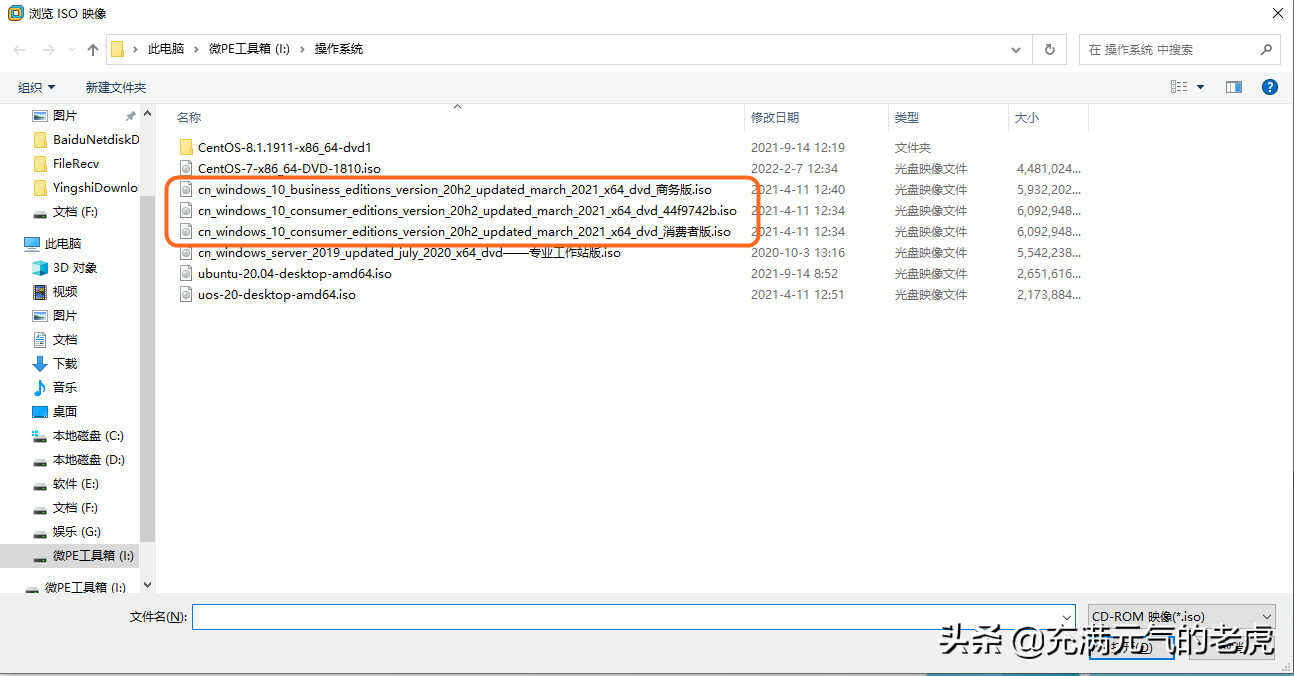Click the view layout icon
The image size is (1294, 676).
point(1179,87)
